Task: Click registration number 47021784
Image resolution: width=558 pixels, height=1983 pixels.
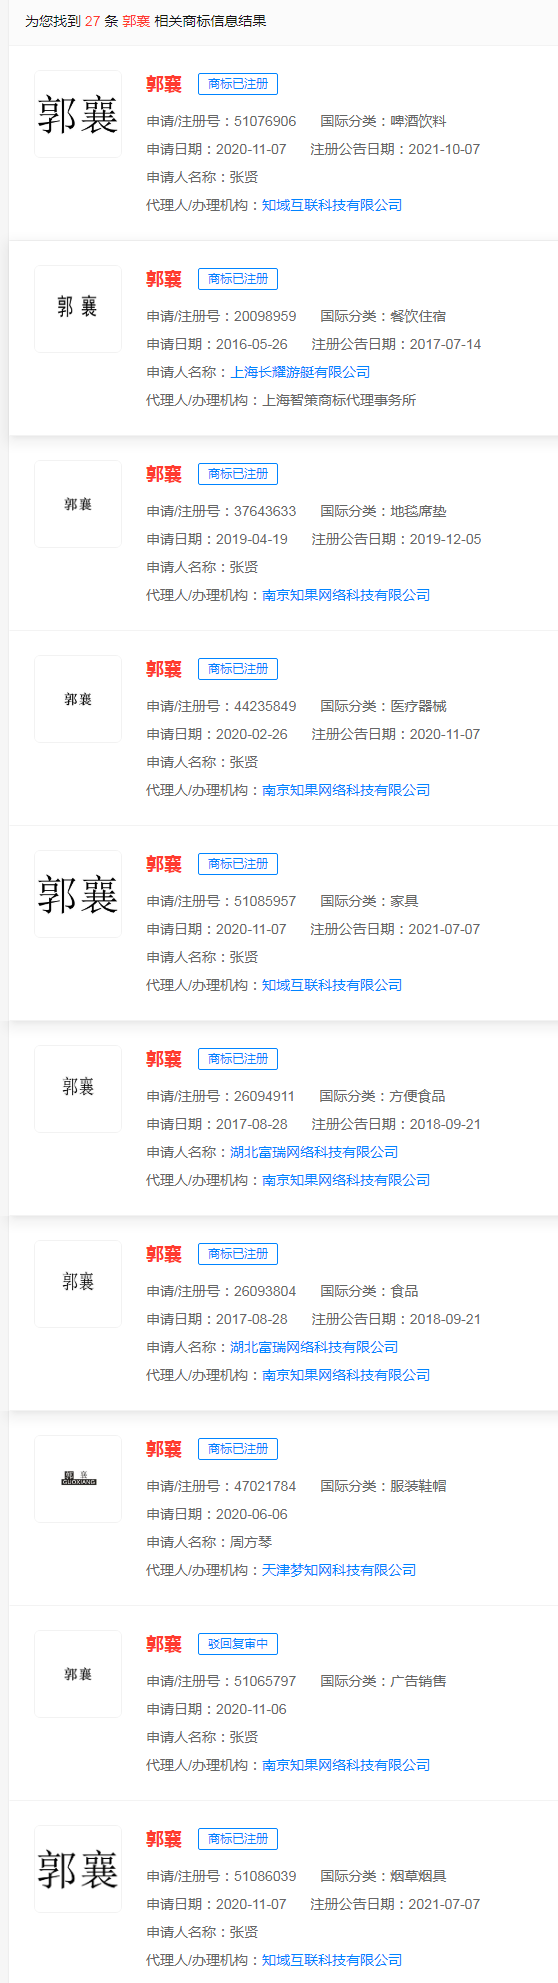Action: coord(265,1486)
